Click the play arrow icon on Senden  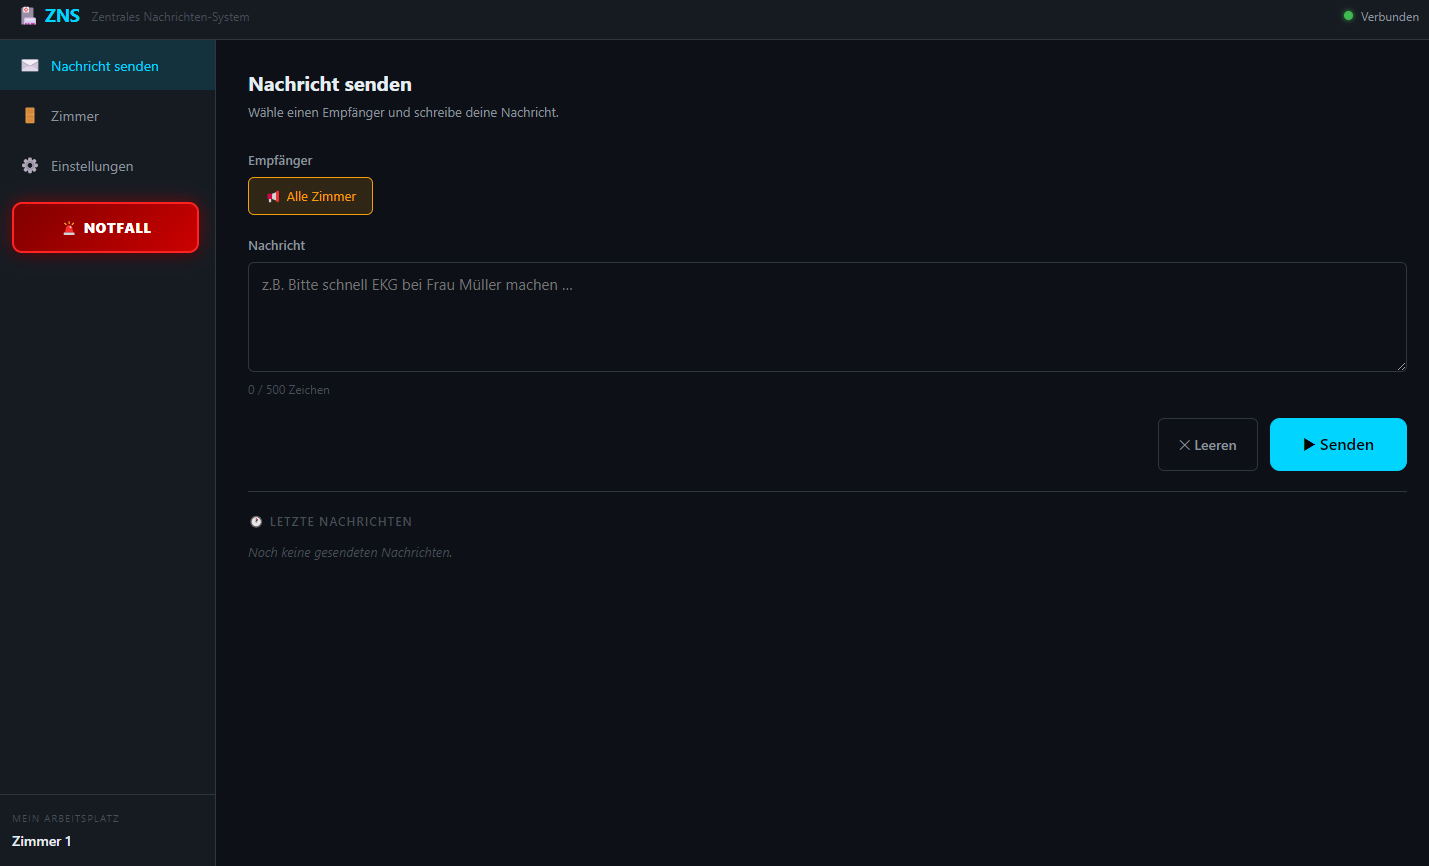tap(1308, 445)
